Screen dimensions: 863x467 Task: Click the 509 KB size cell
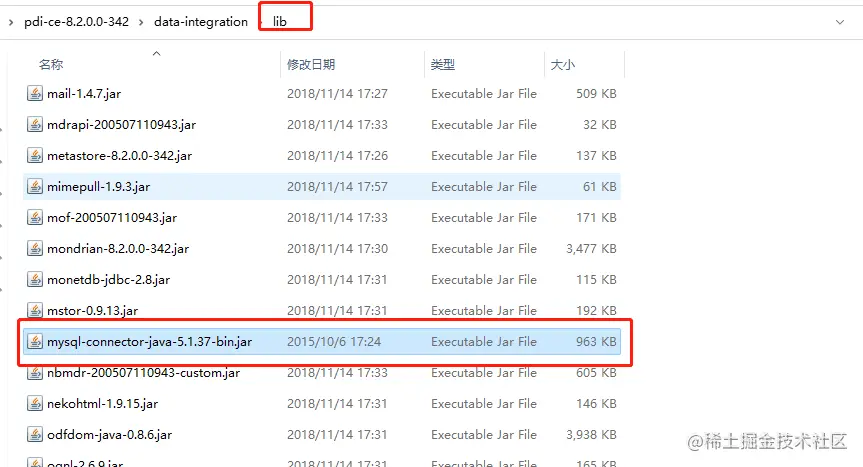click(596, 94)
